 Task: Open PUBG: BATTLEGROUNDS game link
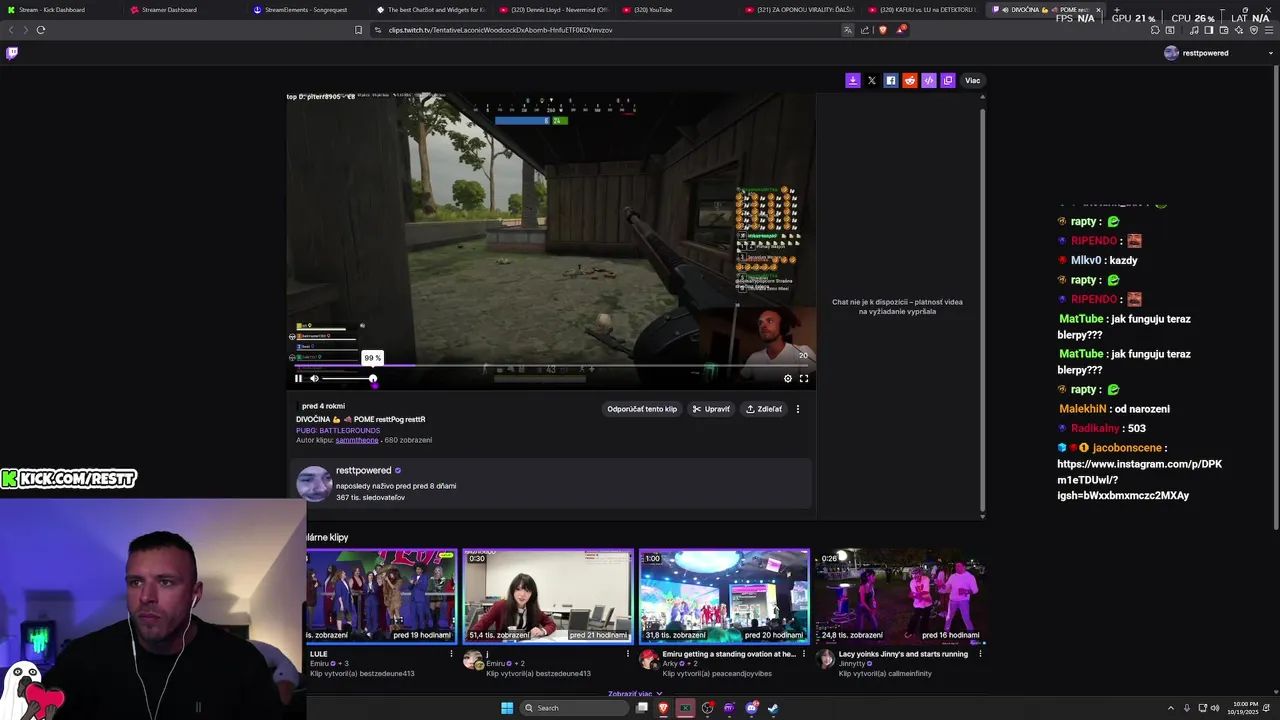click(338, 430)
